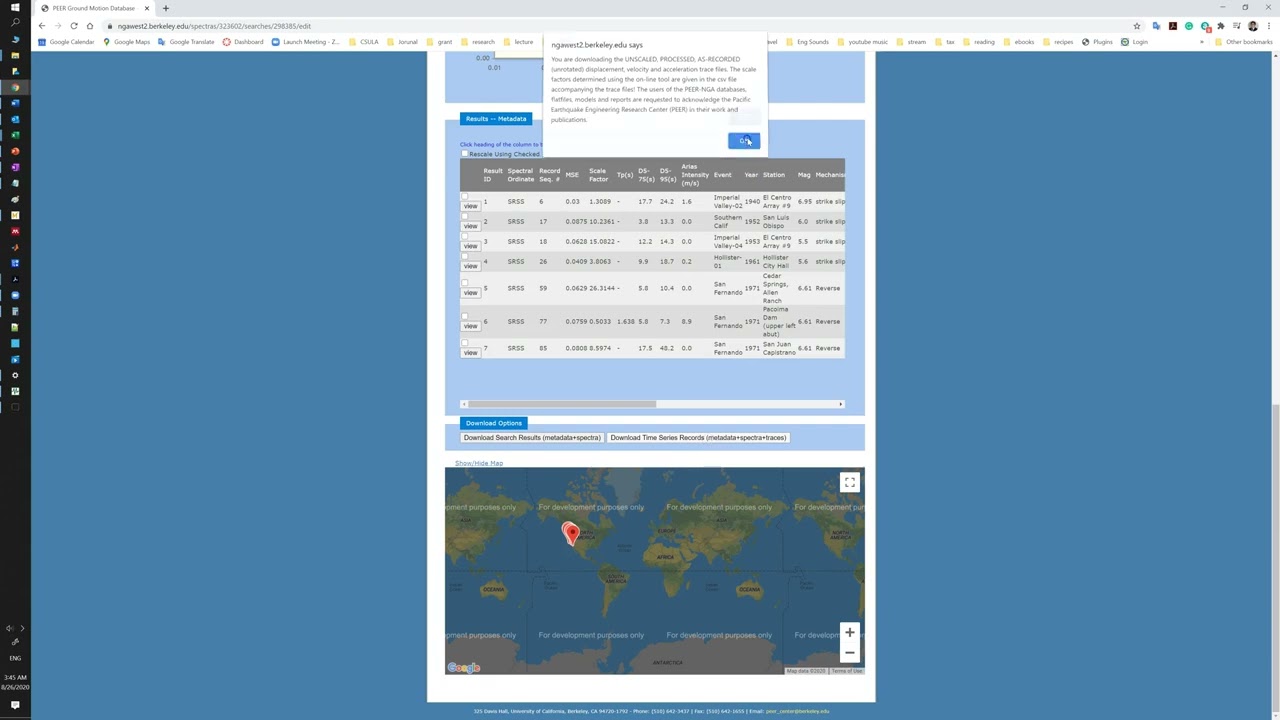
Task: Check the box for result 5
Action: [x=464, y=283]
